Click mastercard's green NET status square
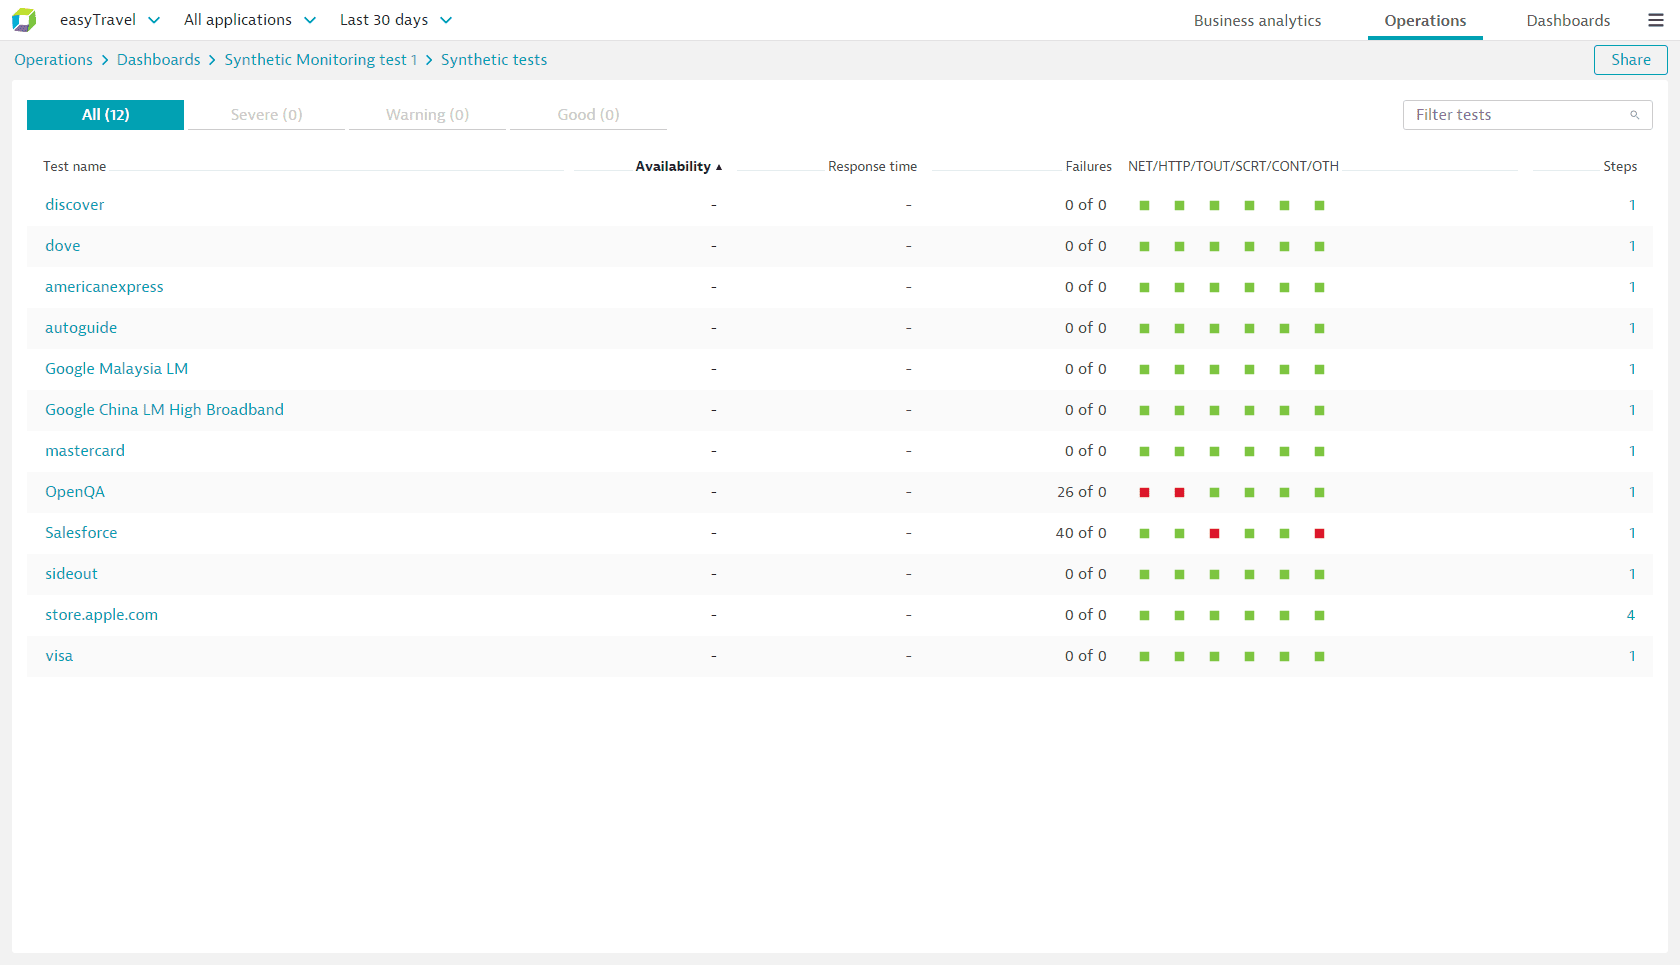 1145,451
